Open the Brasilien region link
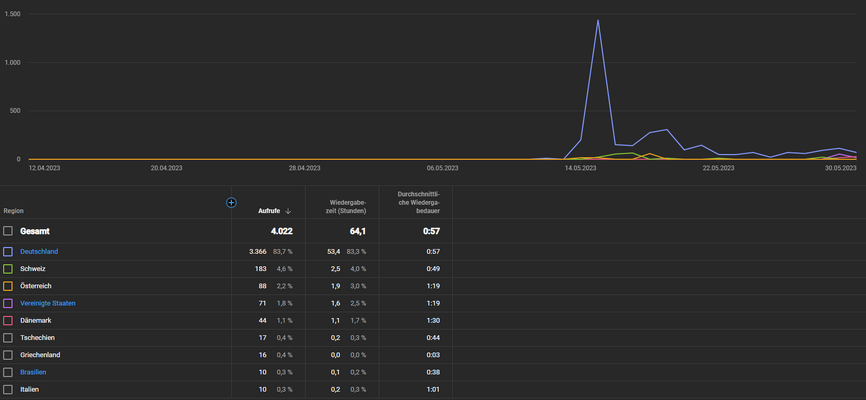866x400 pixels. click(x=33, y=372)
